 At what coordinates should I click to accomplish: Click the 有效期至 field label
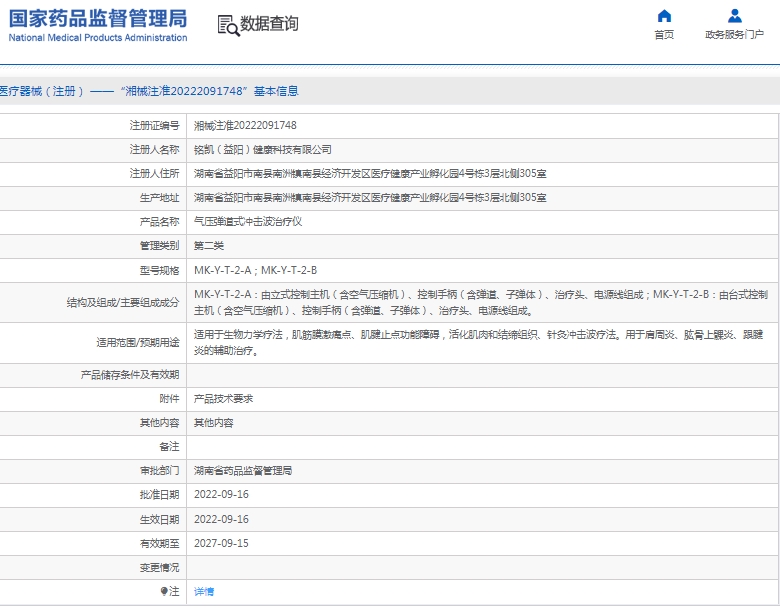coord(159,543)
